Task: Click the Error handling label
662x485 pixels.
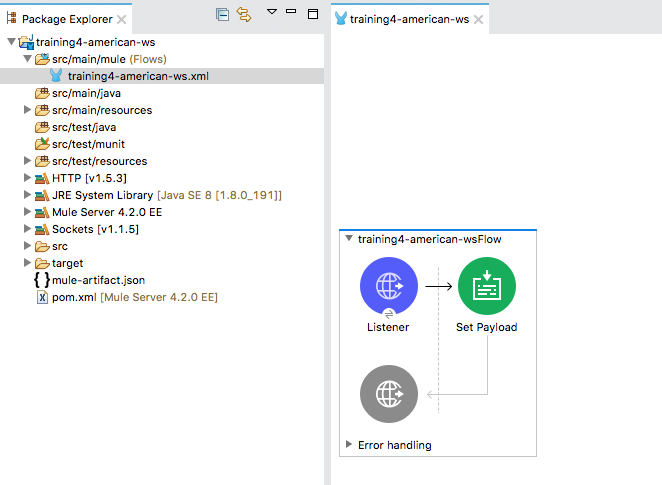Action: coord(395,445)
